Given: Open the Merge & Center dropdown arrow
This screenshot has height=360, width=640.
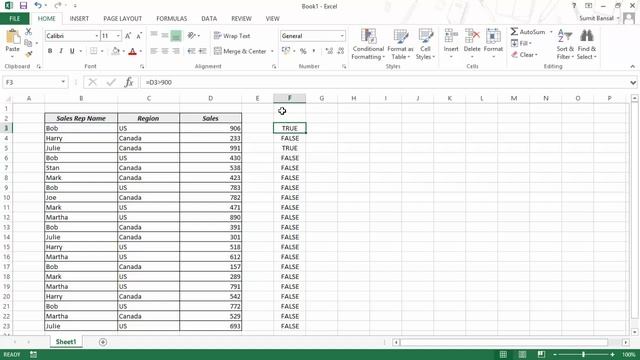Looking at the screenshot, I should (x=272, y=51).
